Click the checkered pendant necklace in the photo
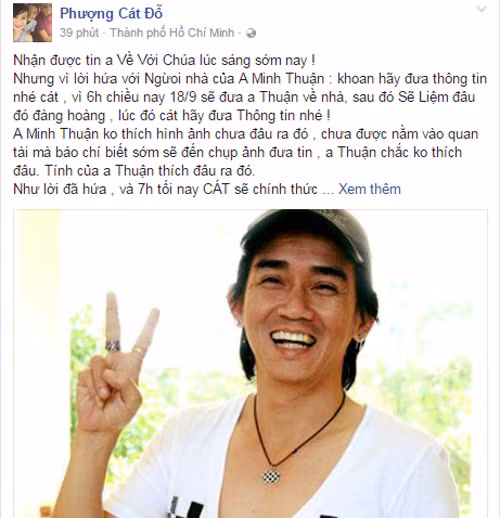This screenshot has height=518, width=500. coord(270,477)
